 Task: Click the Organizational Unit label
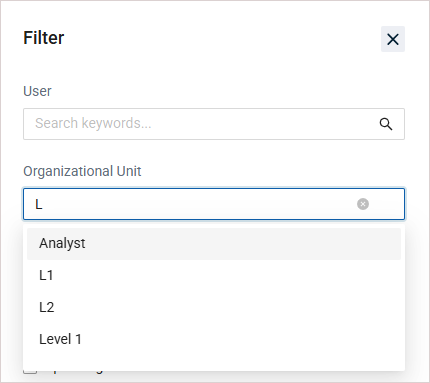click(82, 171)
